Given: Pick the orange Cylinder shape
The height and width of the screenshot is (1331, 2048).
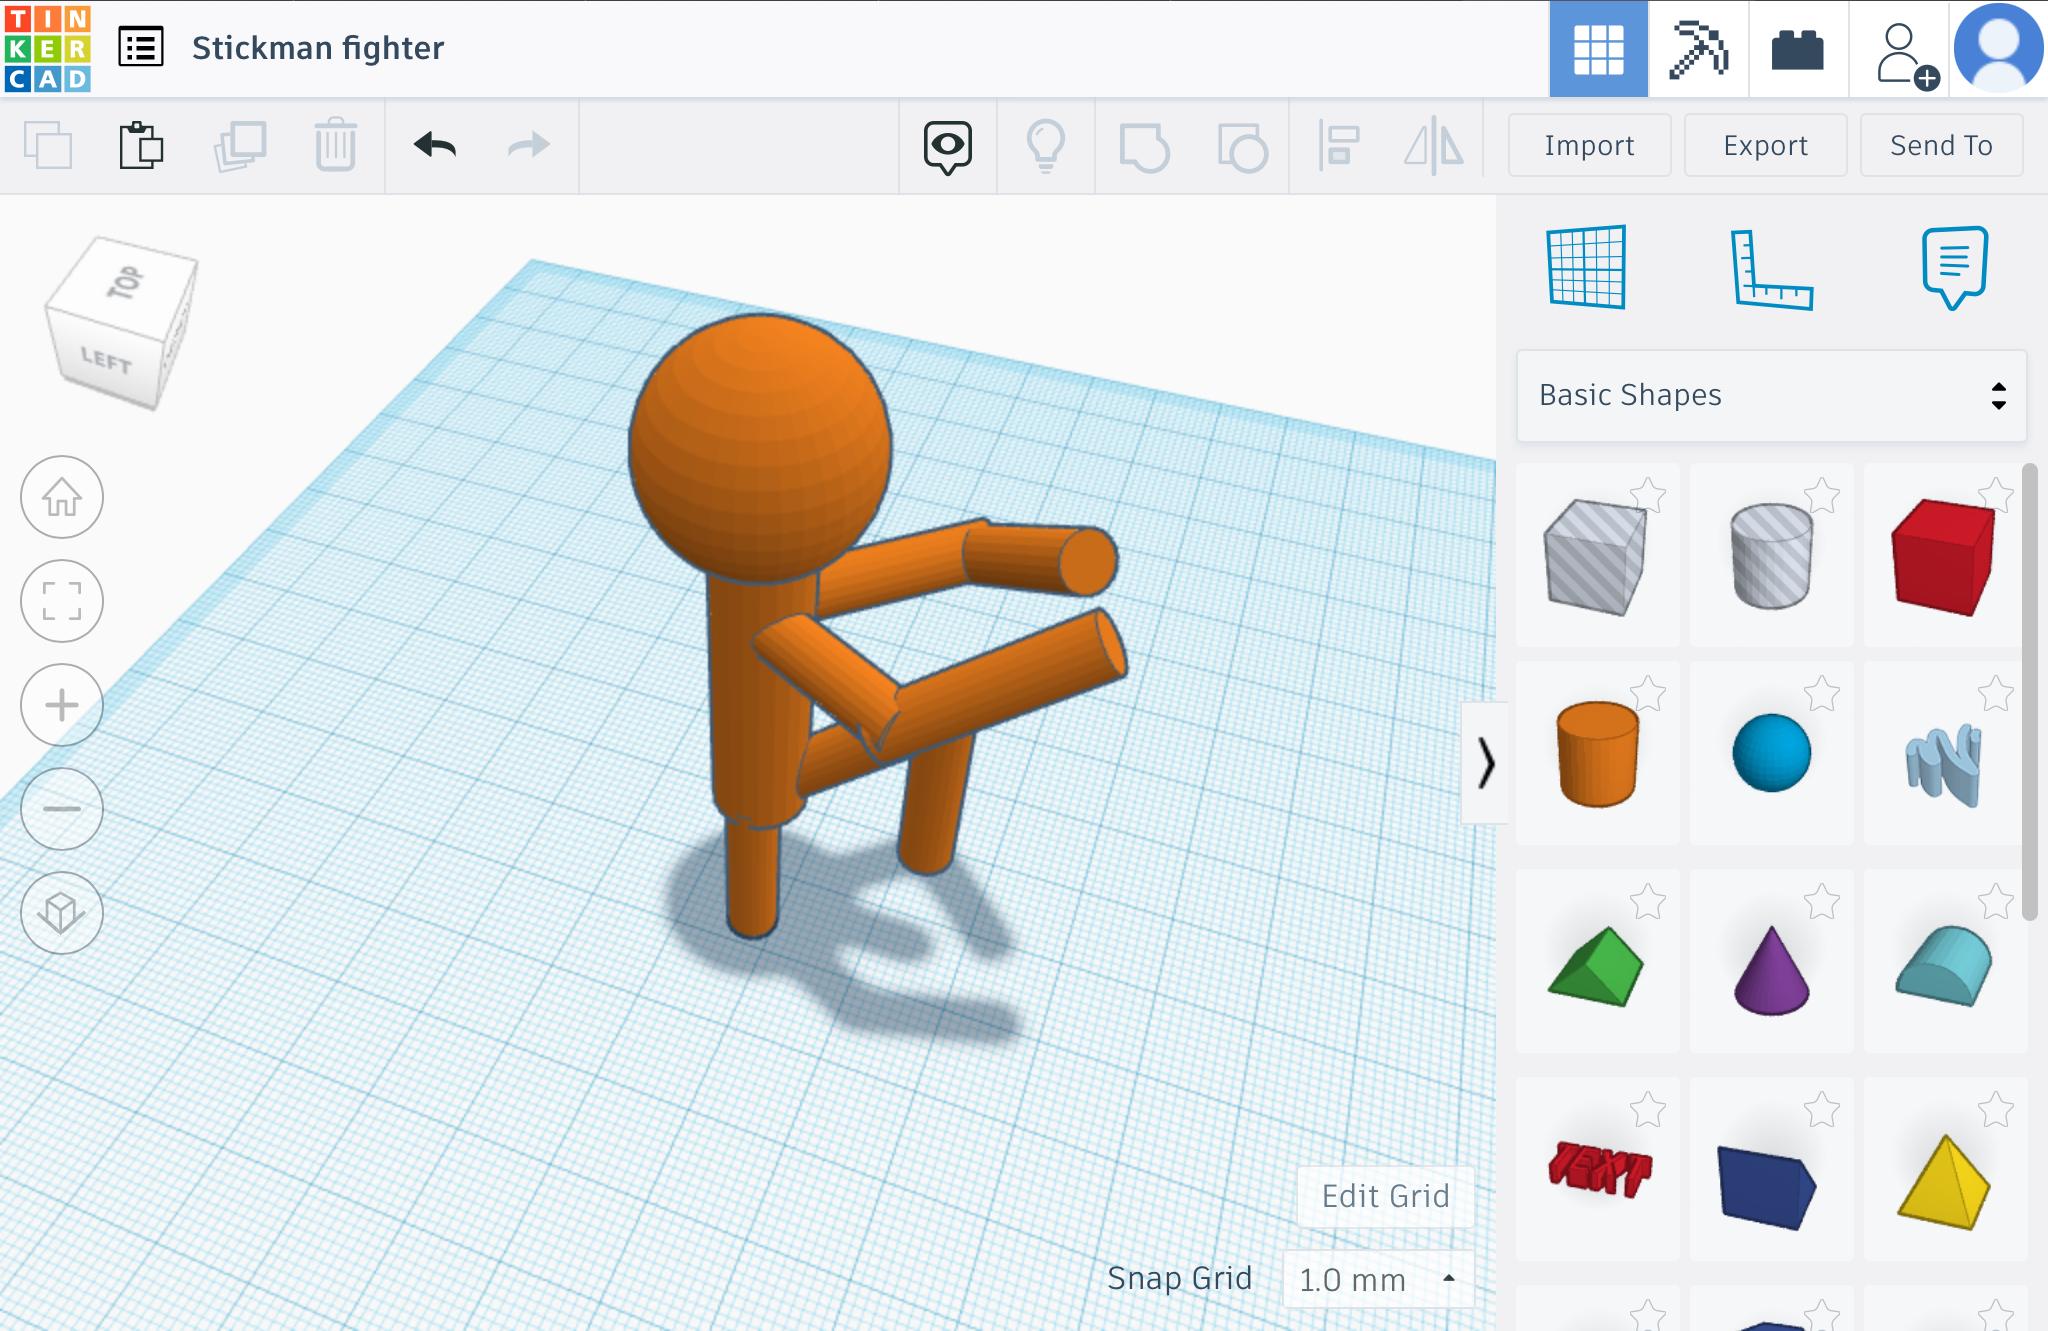Looking at the screenshot, I should click(1597, 753).
